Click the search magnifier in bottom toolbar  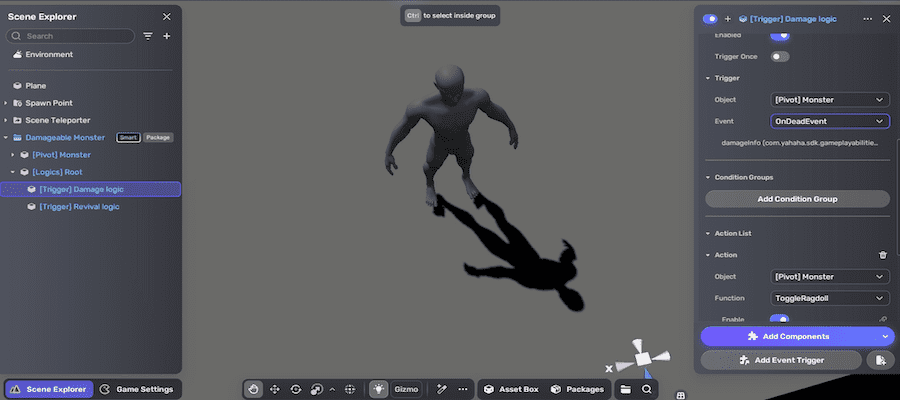coord(647,389)
